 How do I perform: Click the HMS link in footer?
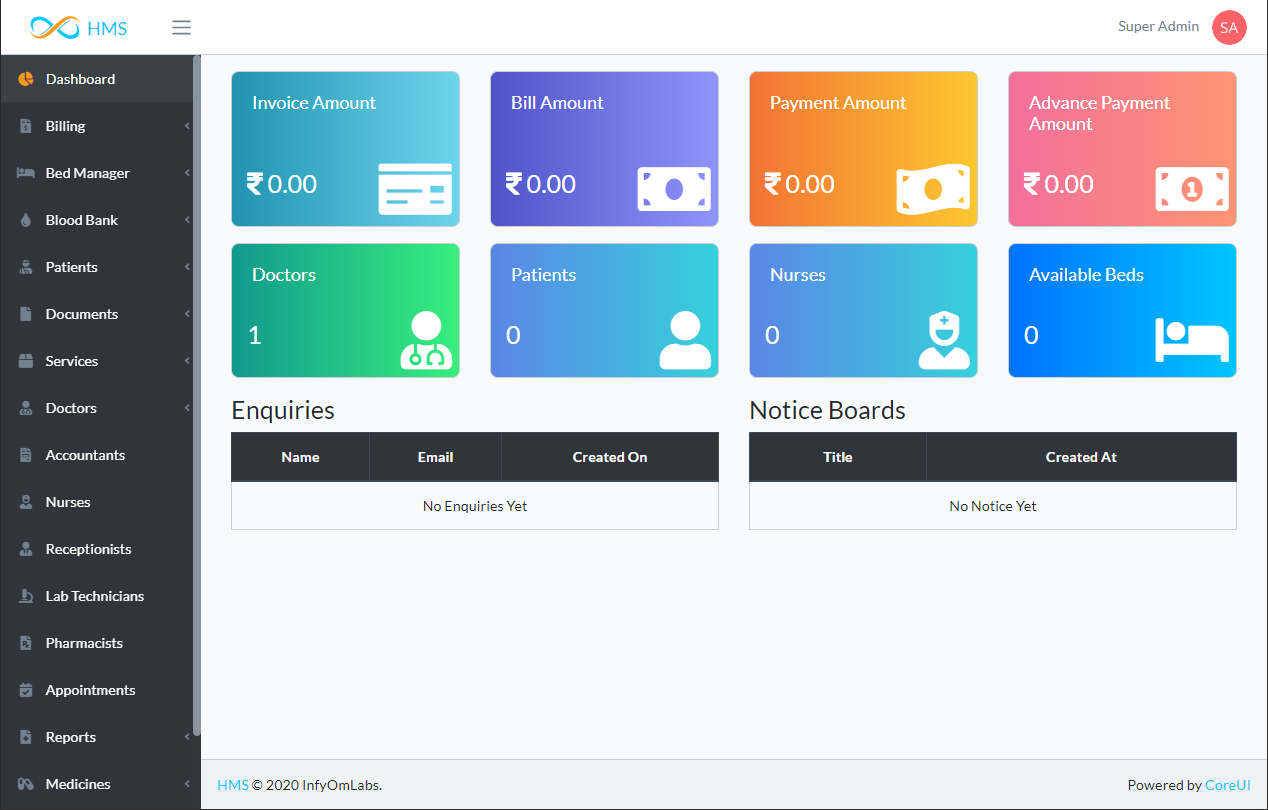(x=232, y=785)
